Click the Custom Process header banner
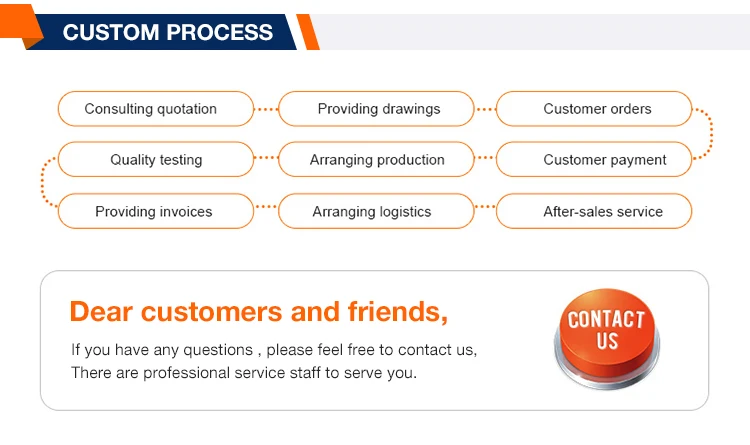Screen dimensions: 750x445 pyautogui.click(x=167, y=32)
